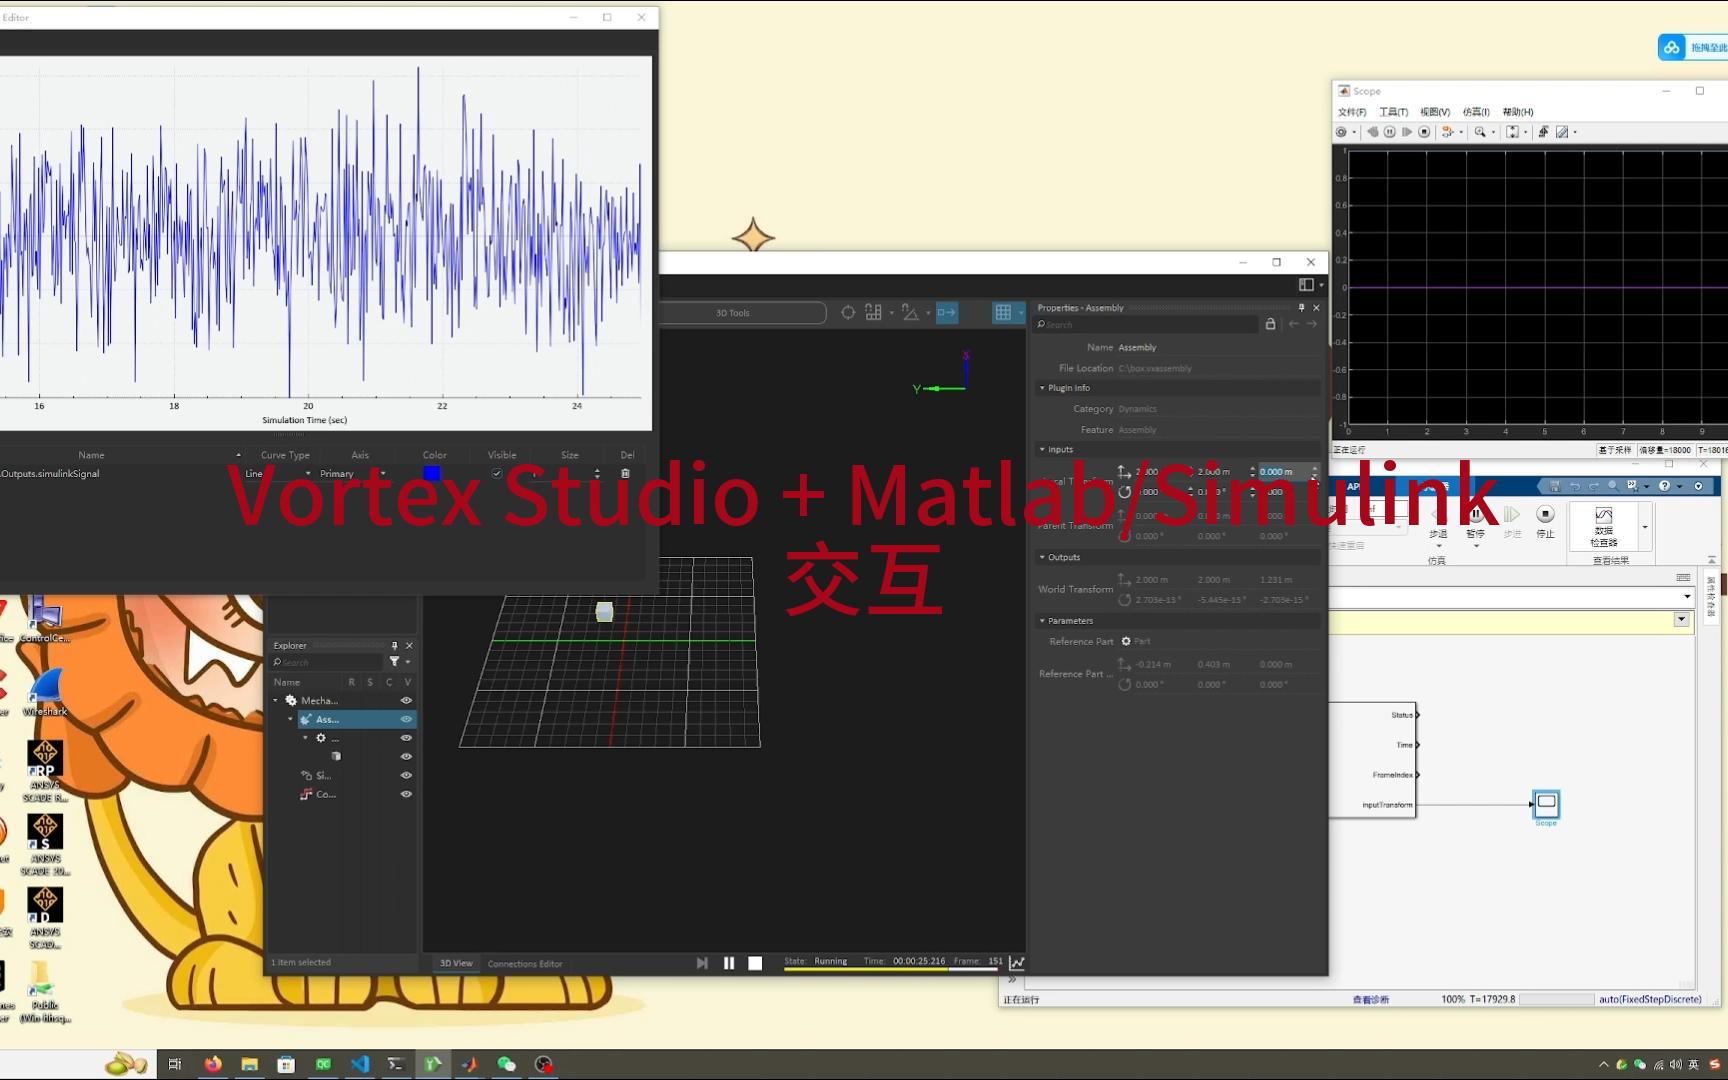Click the Properties panel search field
The width and height of the screenshot is (1728, 1080).
1146,325
